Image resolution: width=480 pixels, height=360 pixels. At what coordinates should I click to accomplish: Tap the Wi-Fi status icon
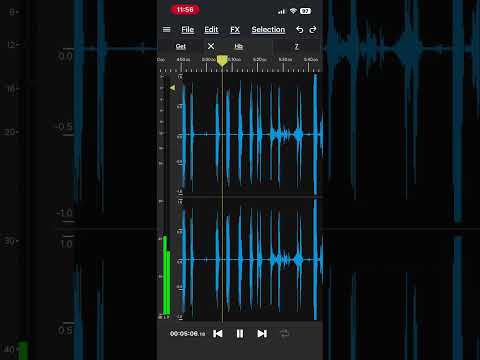tap(293, 11)
